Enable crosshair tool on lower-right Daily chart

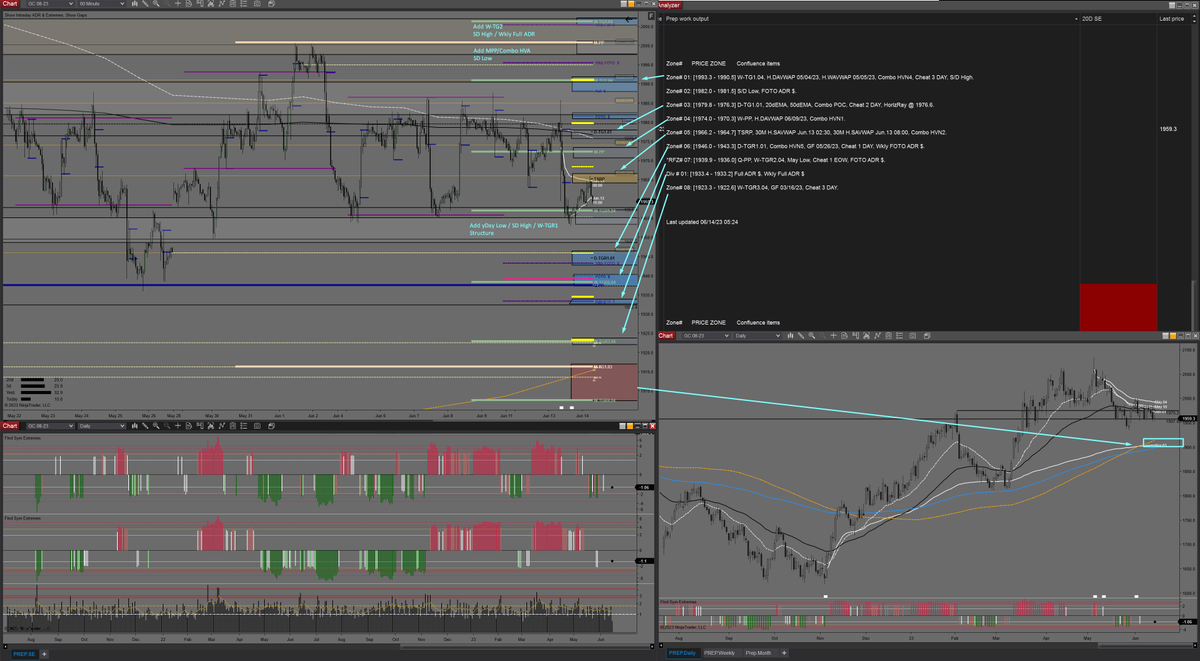point(834,336)
